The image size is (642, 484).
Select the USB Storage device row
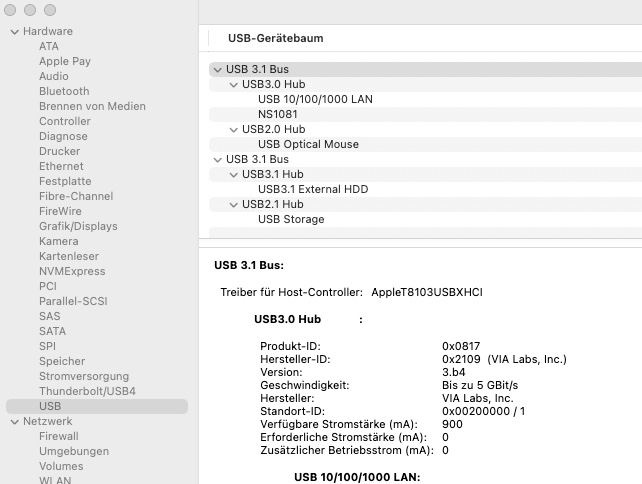click(x=291, y=220)
